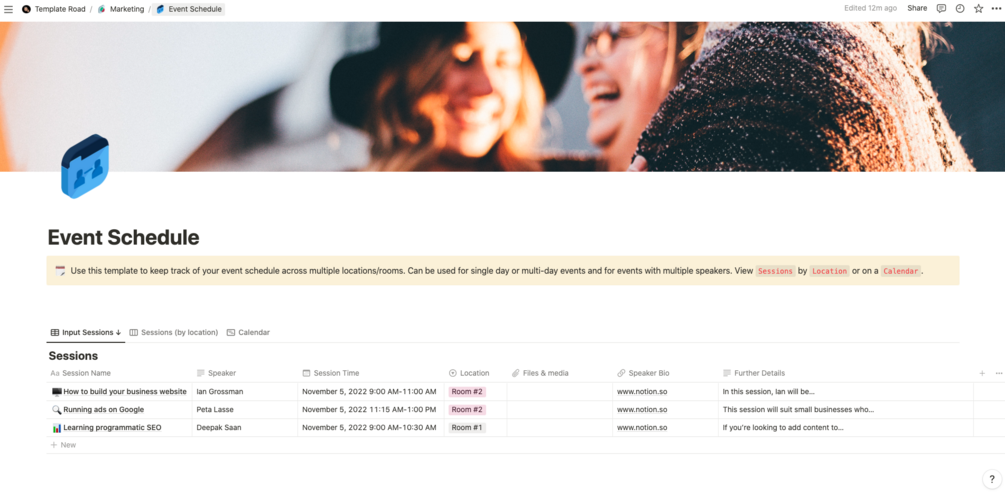Open the sidebar hamburger menu

(x=8, y=9)
